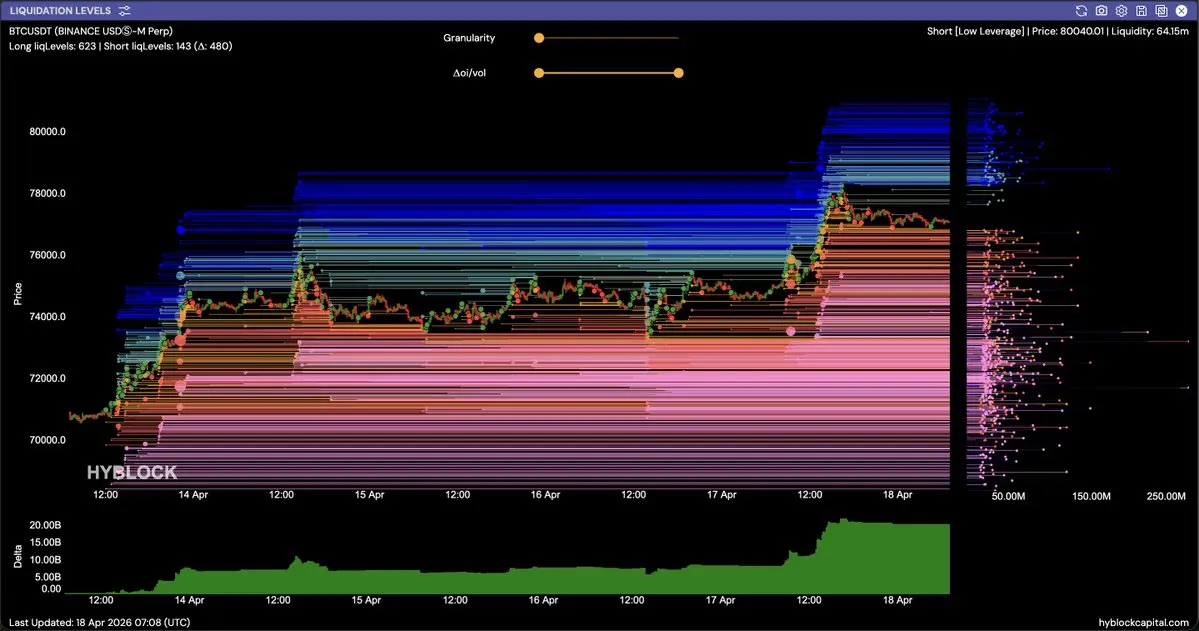The image size is (1199, 631).
Task: Click the 18 Apr label on main chart axis
Action: tap(898, 495)
